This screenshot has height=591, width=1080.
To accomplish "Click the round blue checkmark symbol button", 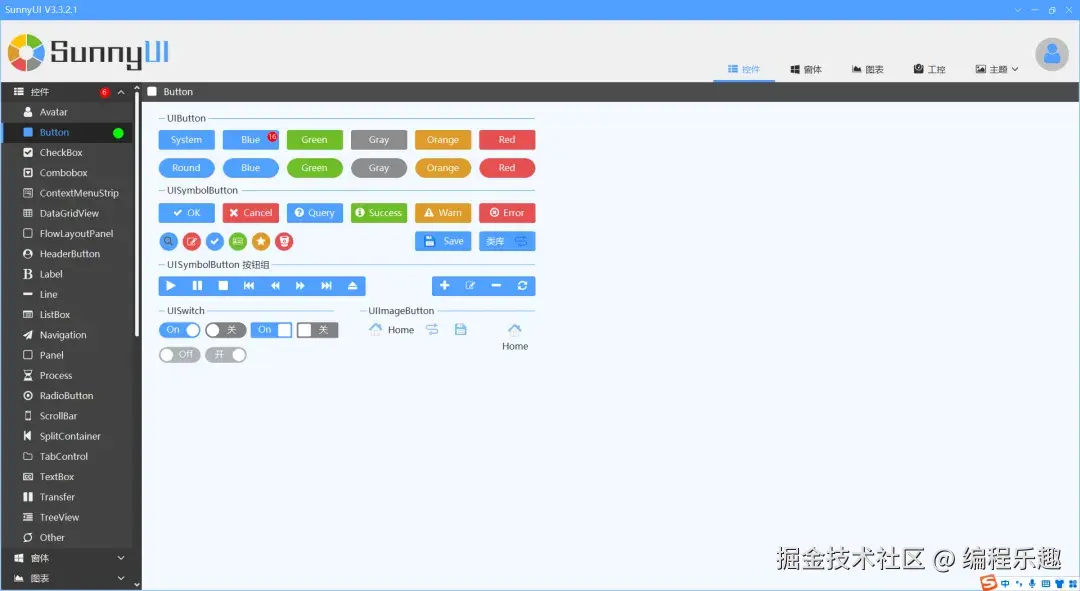I will click(215, 241).
